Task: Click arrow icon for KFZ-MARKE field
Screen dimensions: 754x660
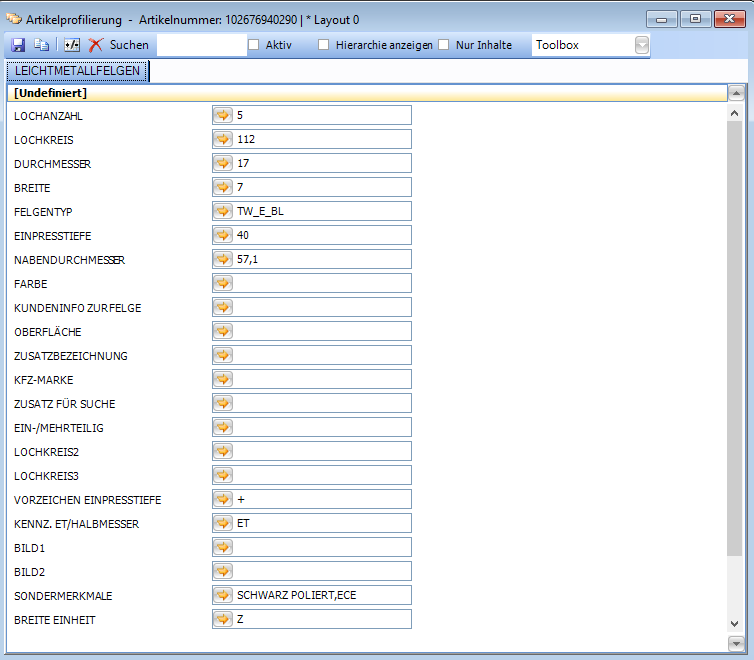Action: tap(223, 379)
